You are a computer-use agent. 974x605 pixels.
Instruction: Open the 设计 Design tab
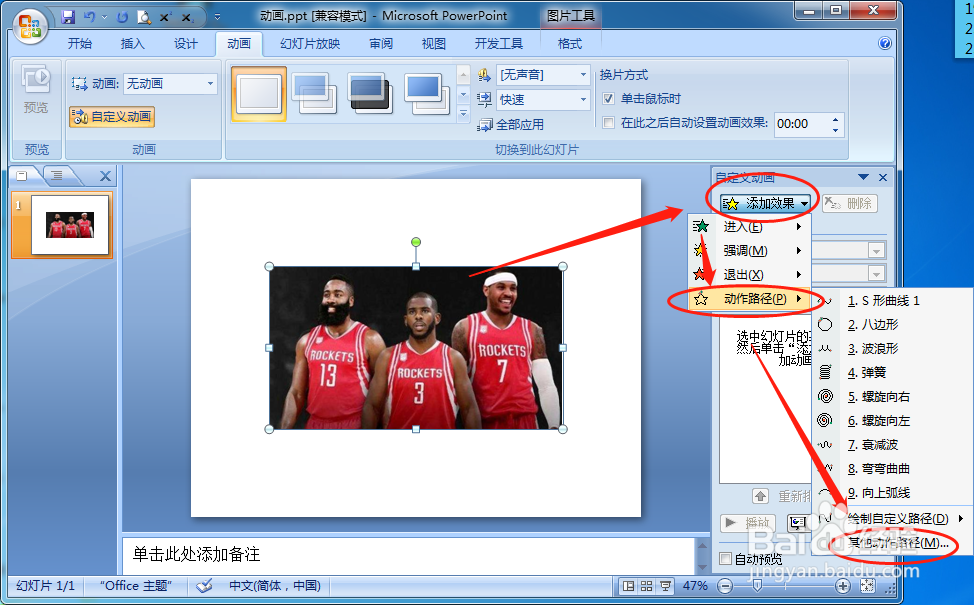[186, 43]
